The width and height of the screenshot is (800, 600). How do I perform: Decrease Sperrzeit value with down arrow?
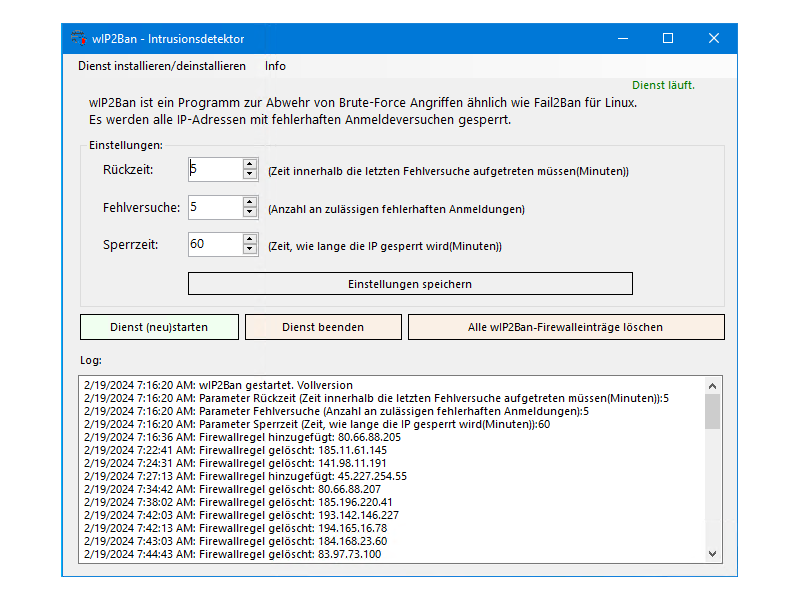[250, 249]
